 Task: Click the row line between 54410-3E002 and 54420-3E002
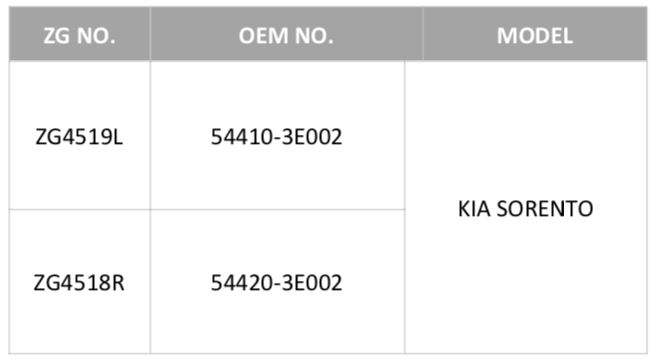tap(277, 209)
